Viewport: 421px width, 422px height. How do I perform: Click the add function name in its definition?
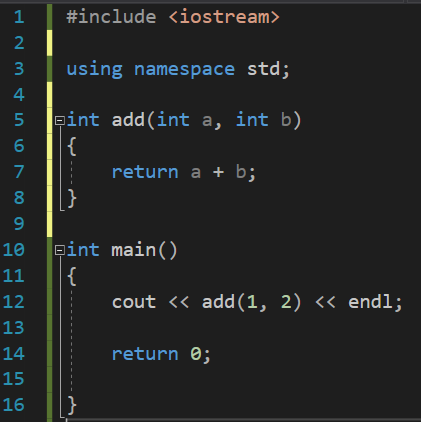pyautogui.click(x=128, y=120)
